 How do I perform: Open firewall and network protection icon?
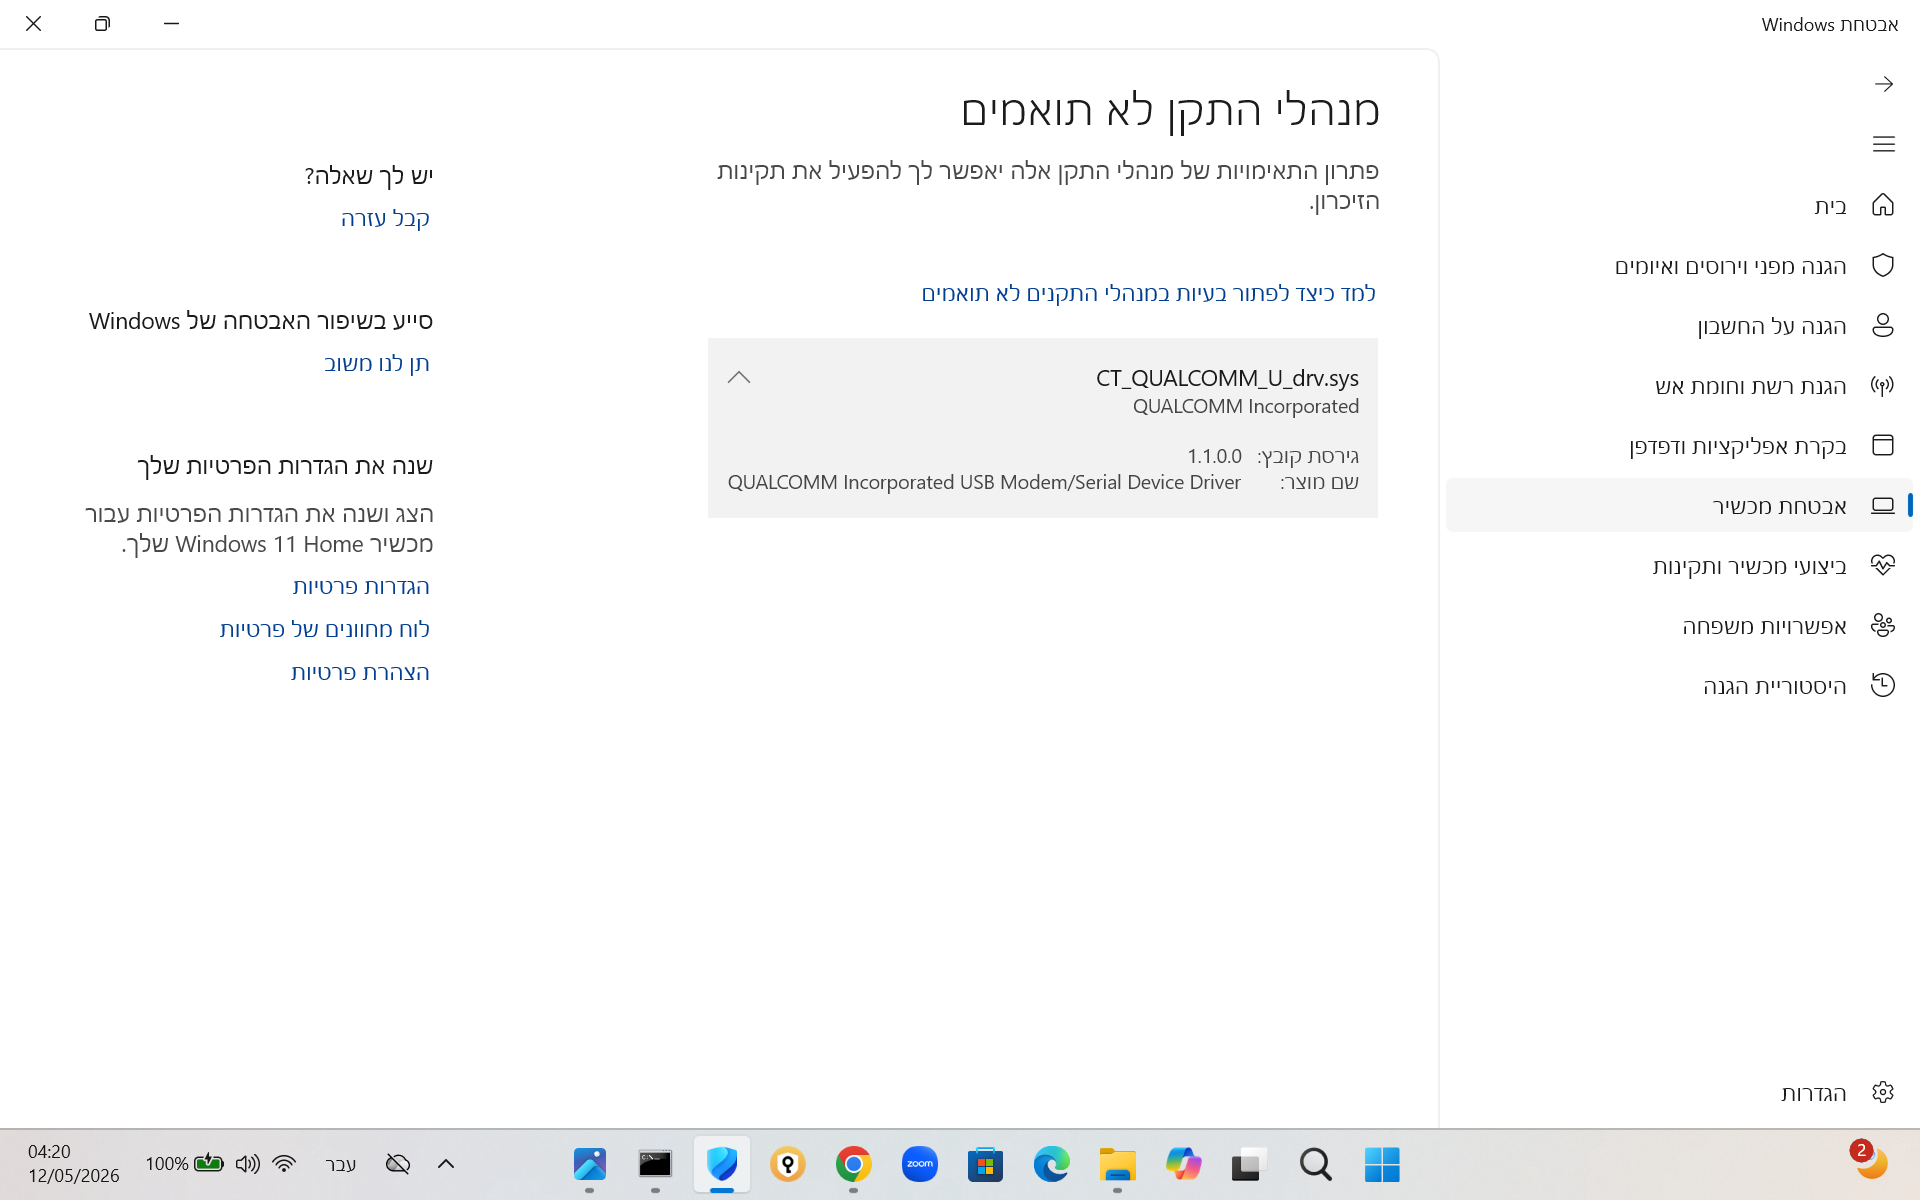(x=1883, y=385)
